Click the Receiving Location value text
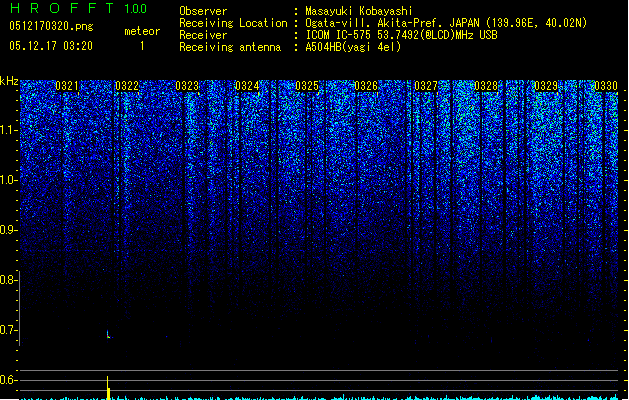The image size is (629, 400). [x=446, y=23]
